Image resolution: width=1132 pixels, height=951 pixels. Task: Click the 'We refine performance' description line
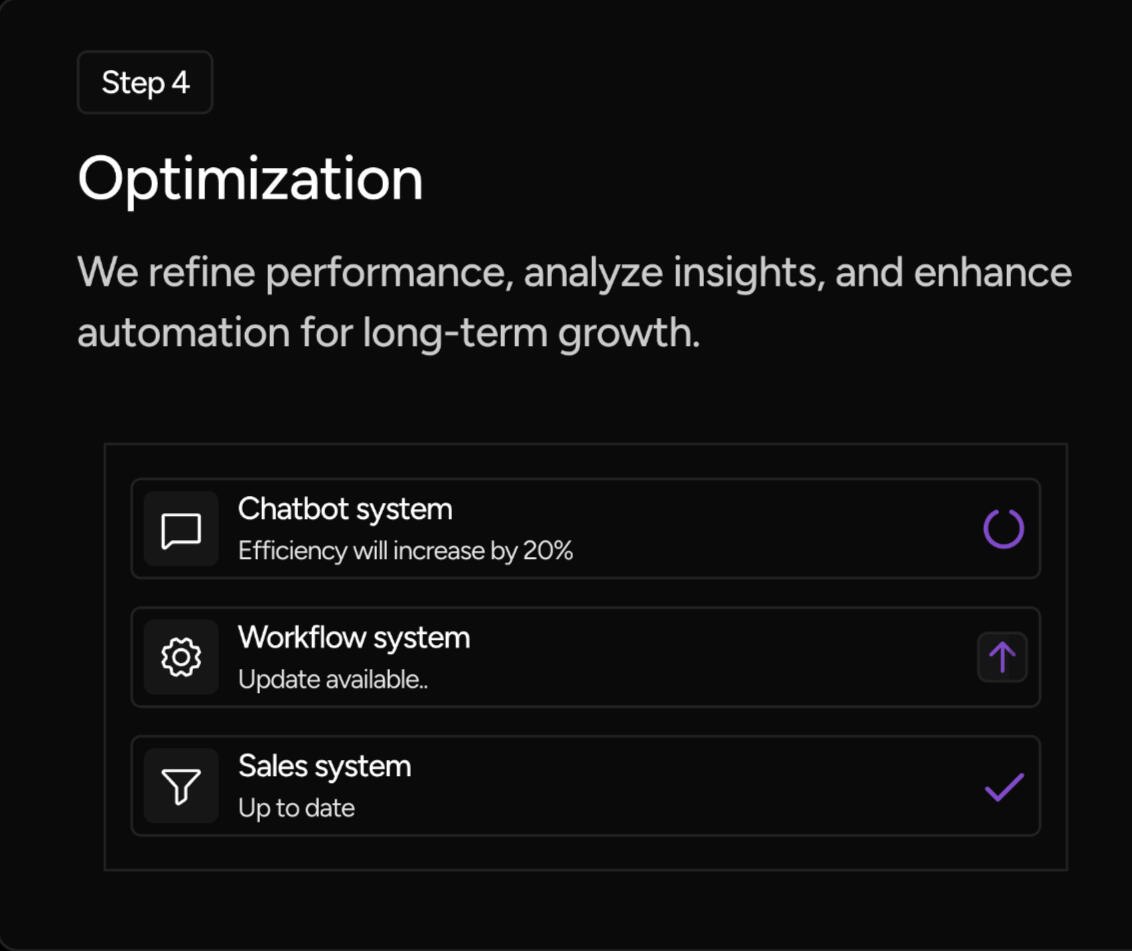[574, 273]
